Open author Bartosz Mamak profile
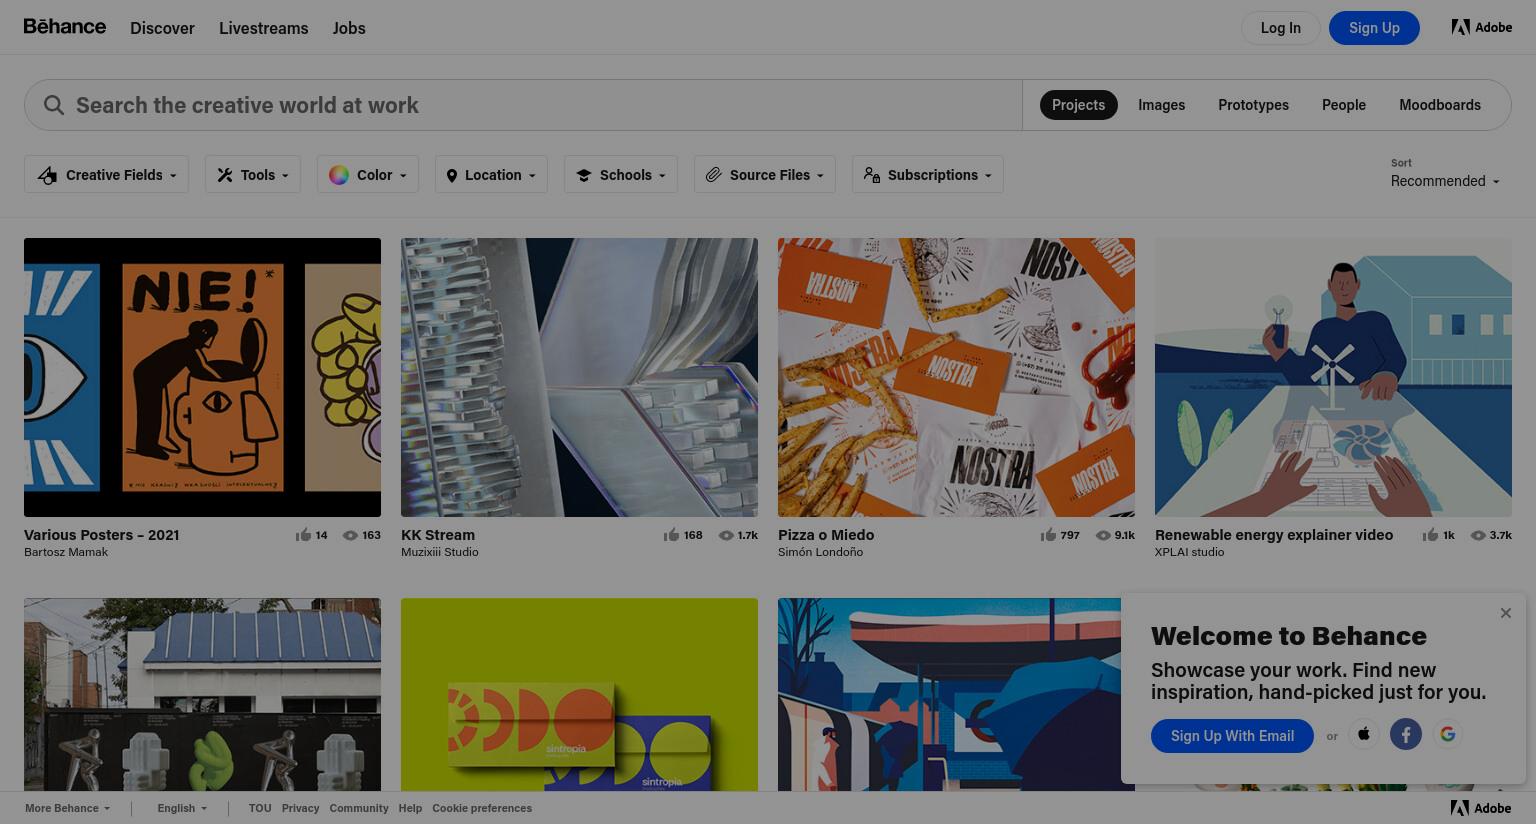The image size is (1536, 824). (x=66, y=552)
